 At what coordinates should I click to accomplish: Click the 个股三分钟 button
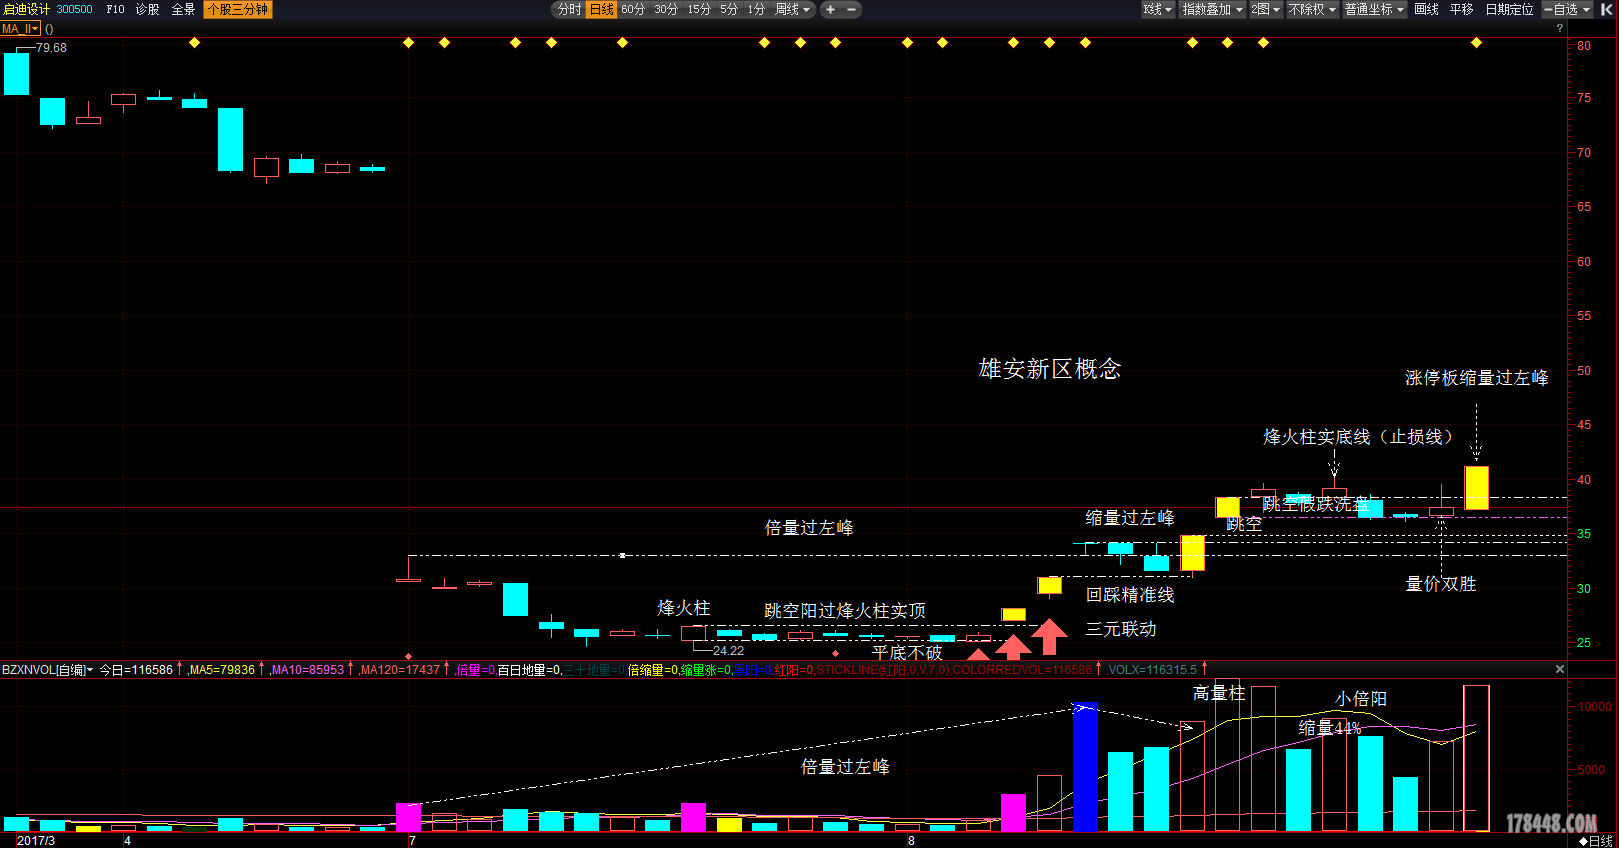coord(237,9)
